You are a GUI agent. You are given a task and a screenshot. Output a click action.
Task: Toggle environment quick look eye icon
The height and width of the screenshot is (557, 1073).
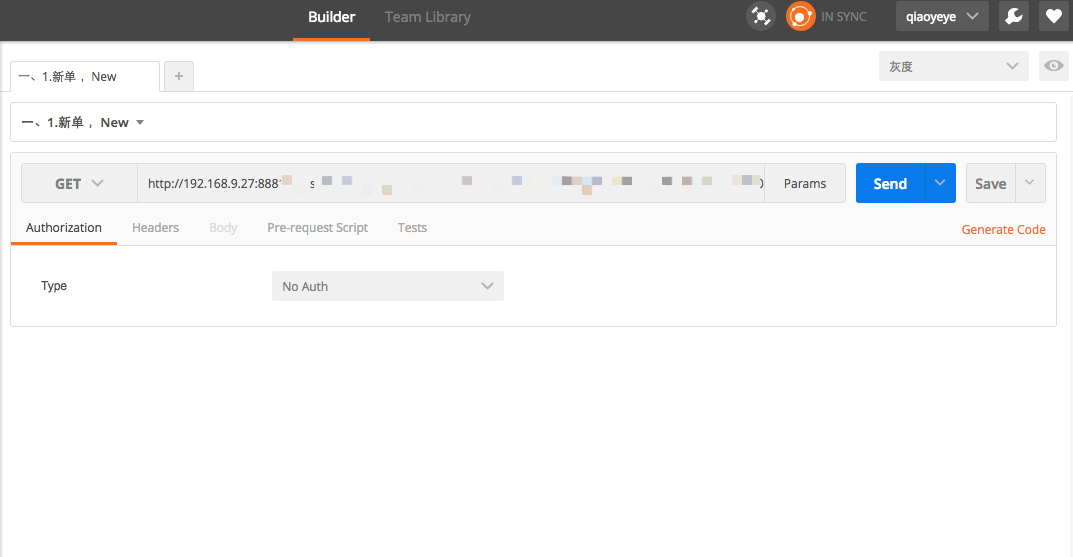tap(1053, 66)
